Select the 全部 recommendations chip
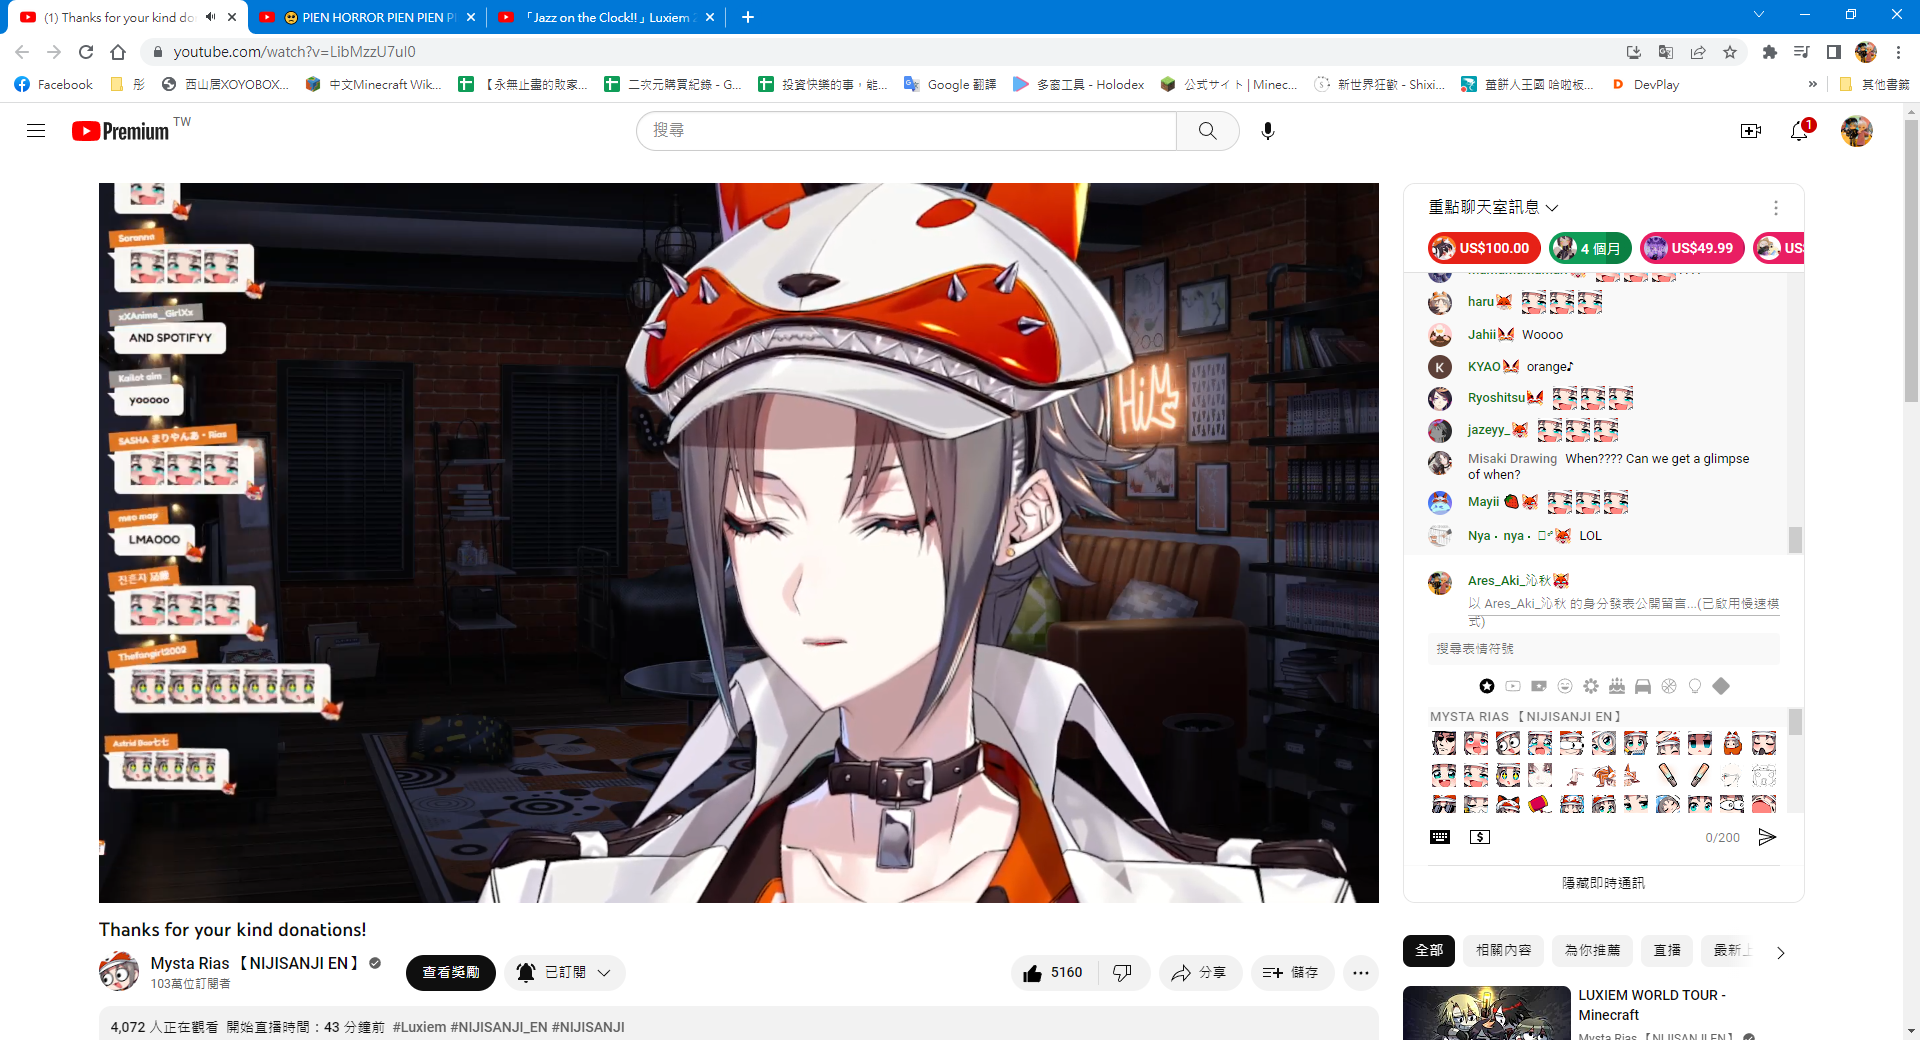This screenshot has height=1040, width=1920. click(x=1429, y=951)
